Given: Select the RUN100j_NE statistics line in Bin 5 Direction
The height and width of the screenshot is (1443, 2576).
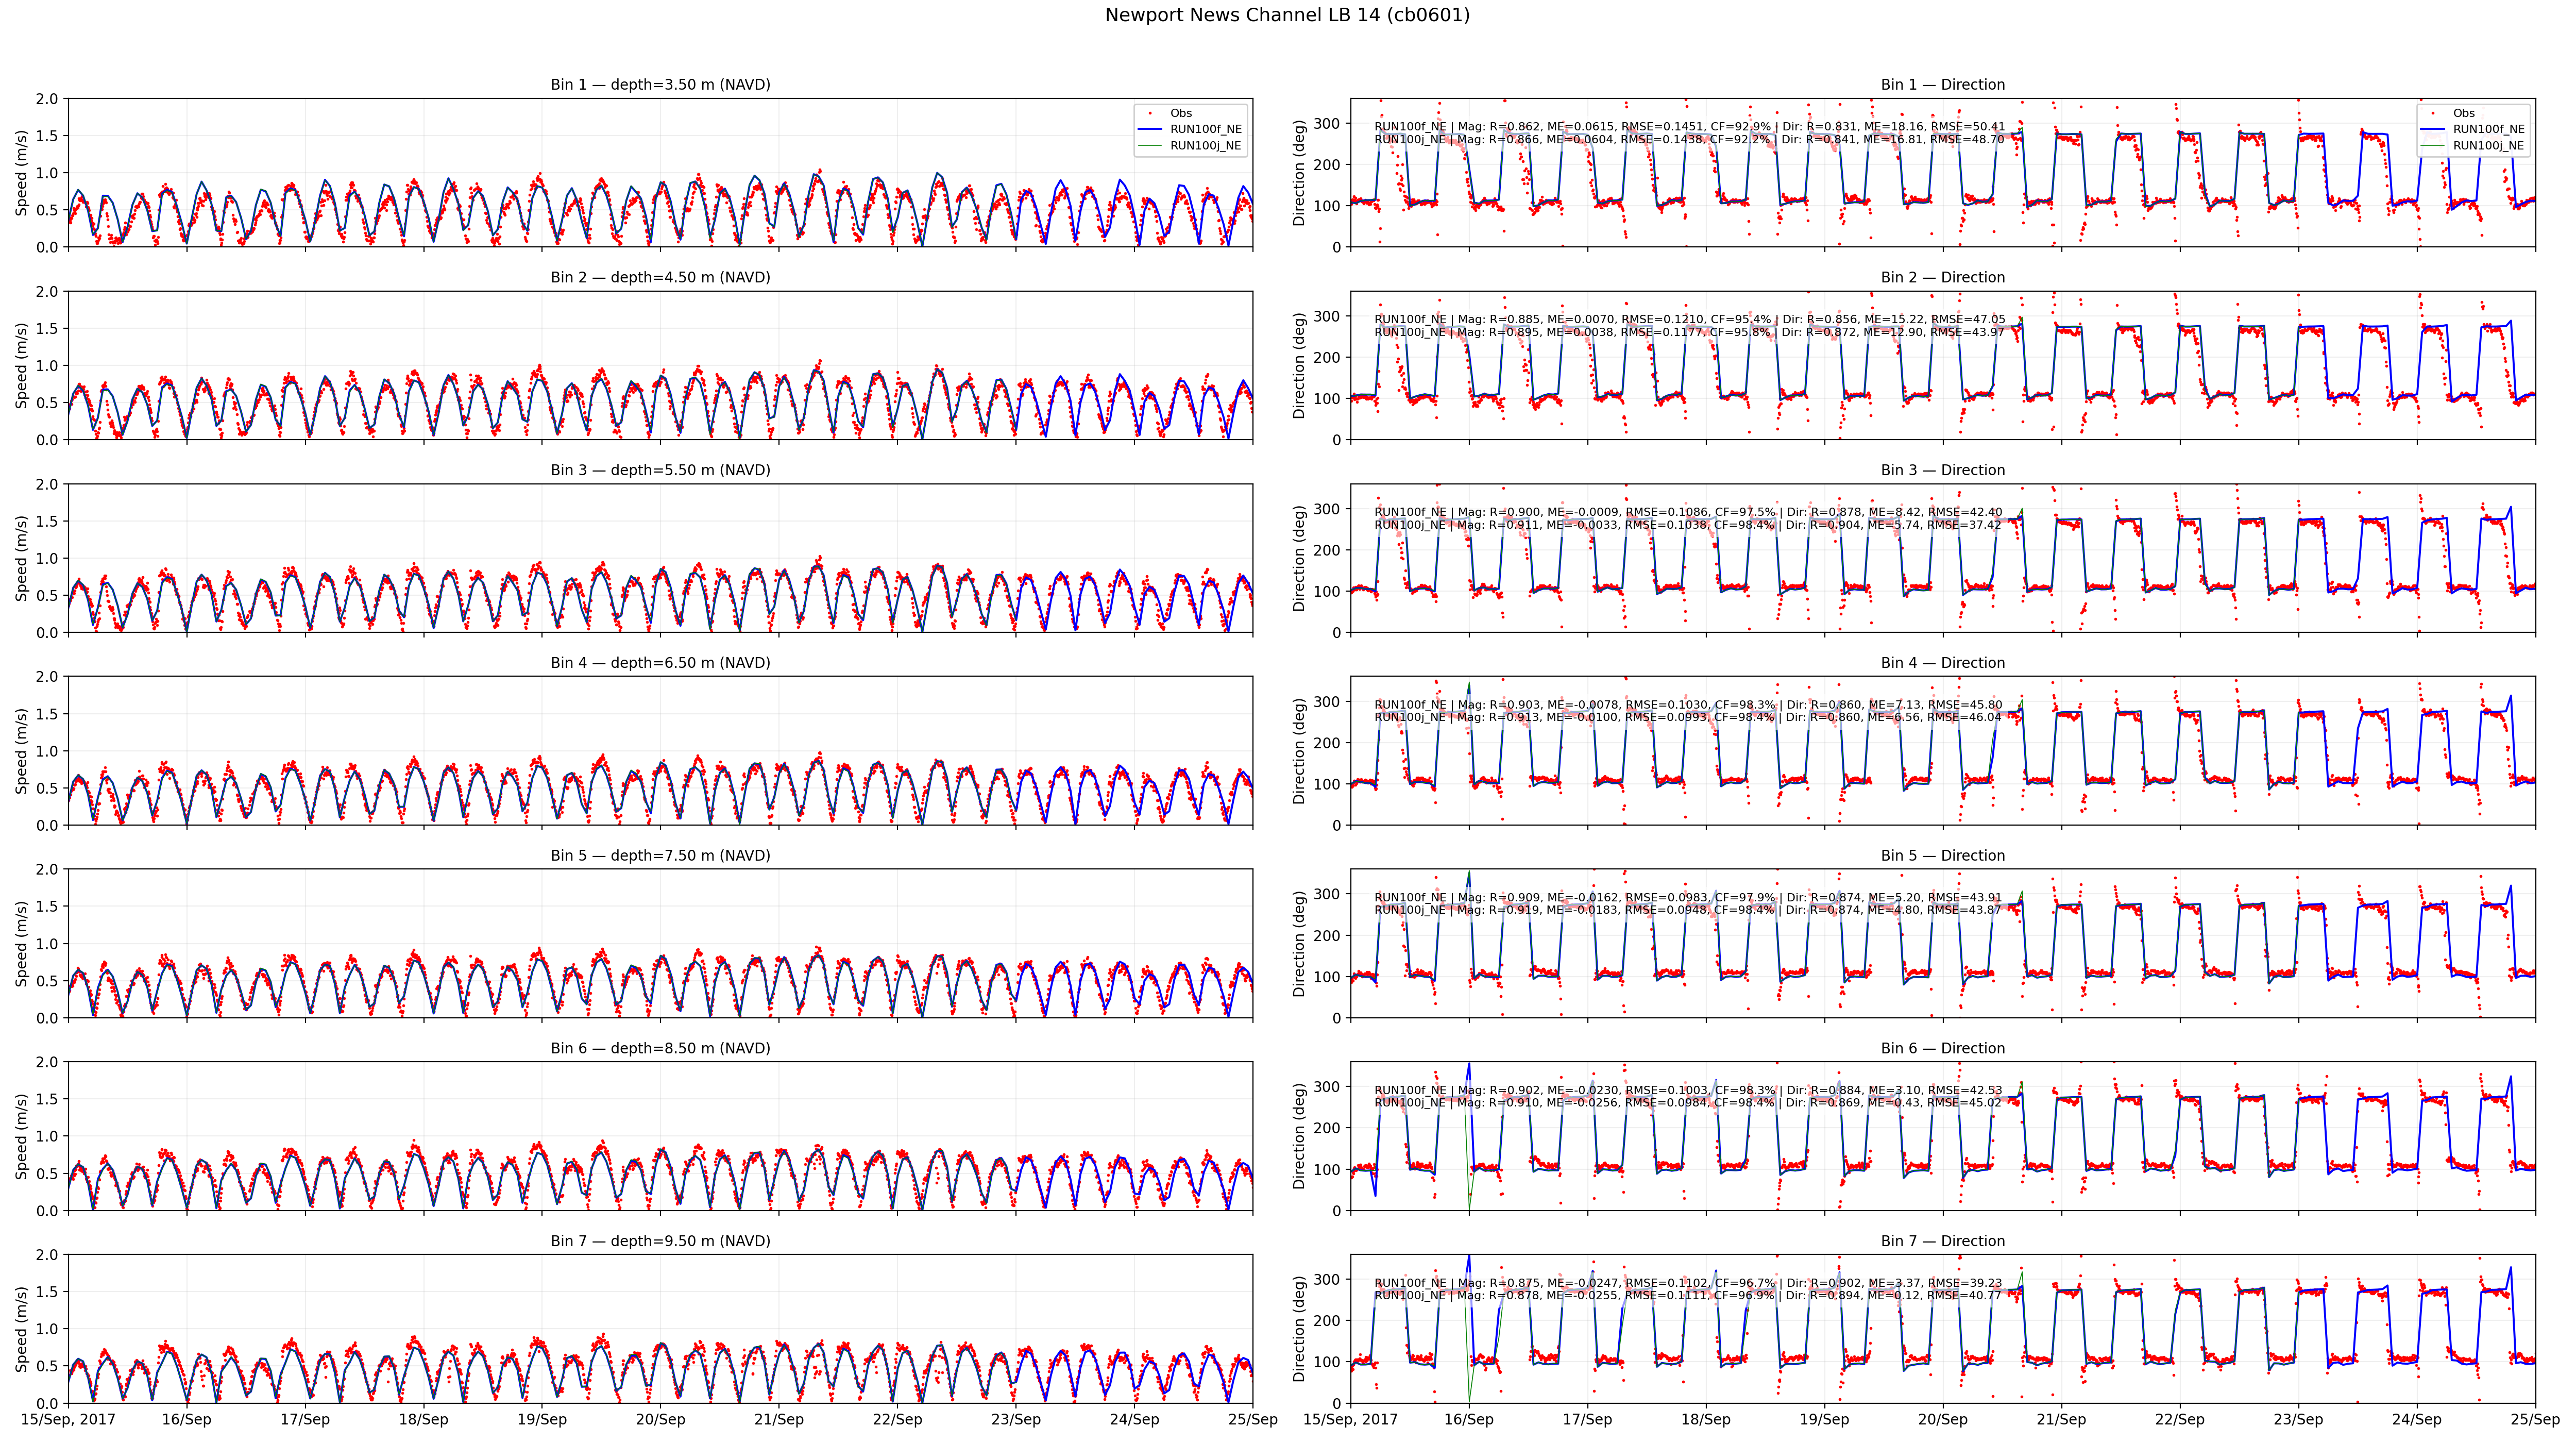Looking at the screenshot, I should point(1688,910).
